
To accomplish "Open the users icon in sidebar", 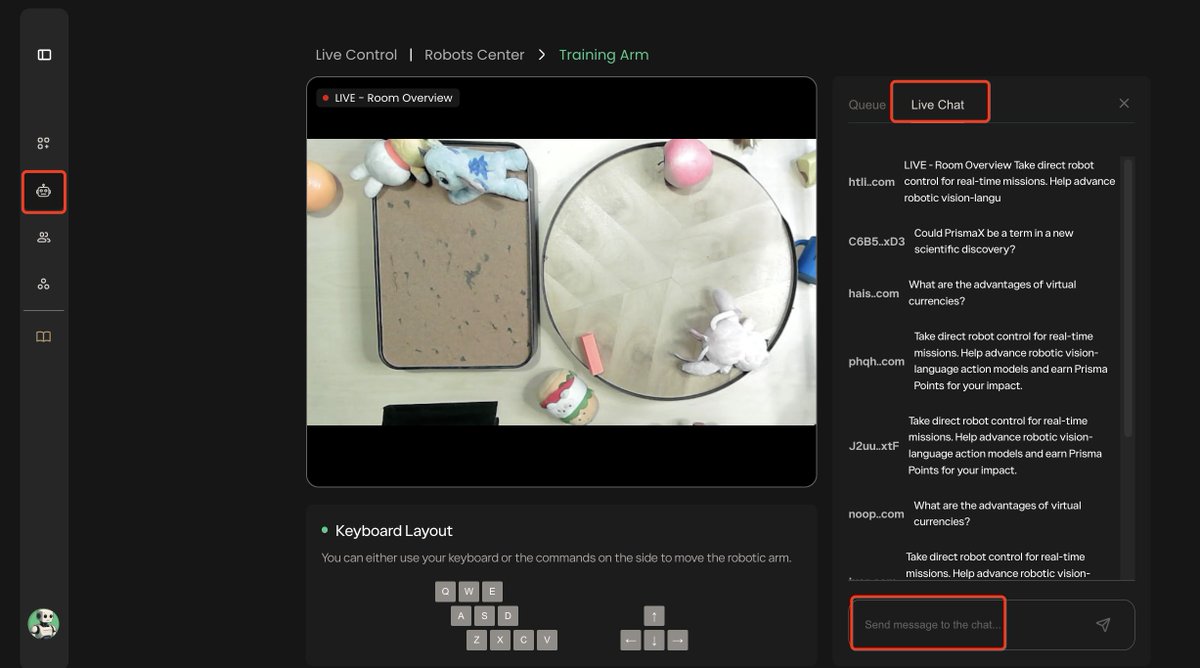I will point(44,238).
